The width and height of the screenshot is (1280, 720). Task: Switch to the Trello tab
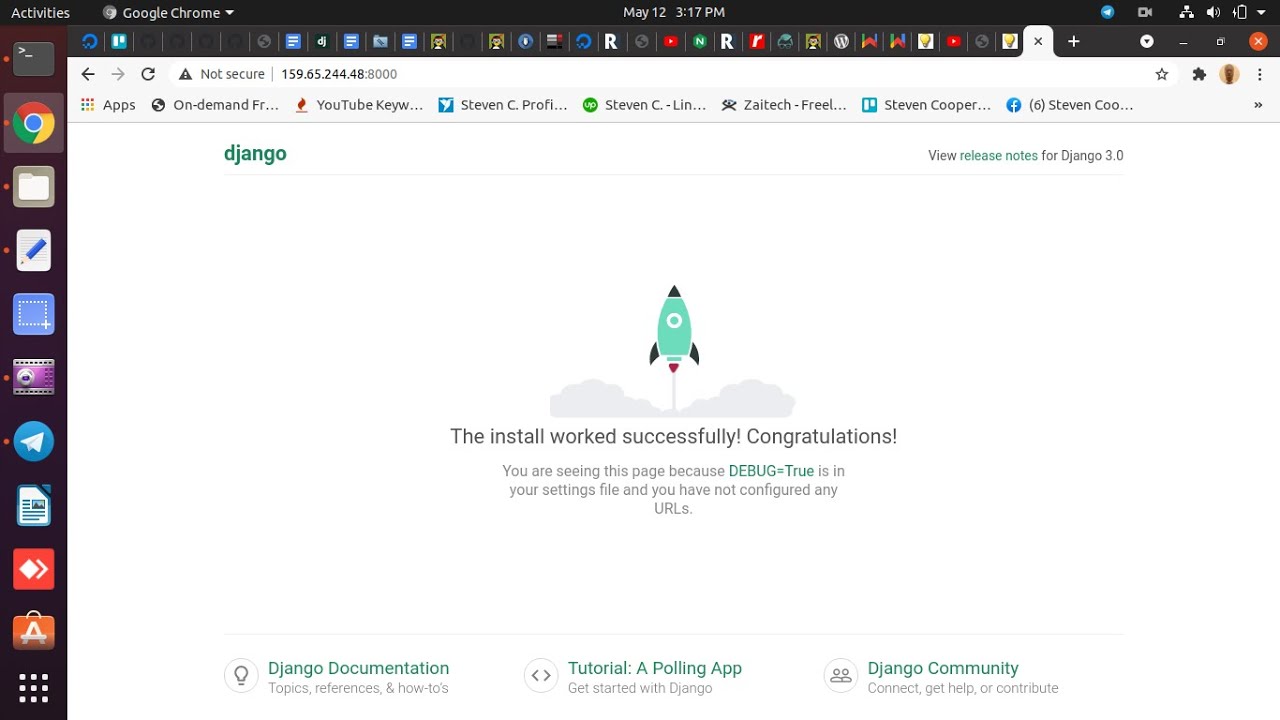pos(119,41)
